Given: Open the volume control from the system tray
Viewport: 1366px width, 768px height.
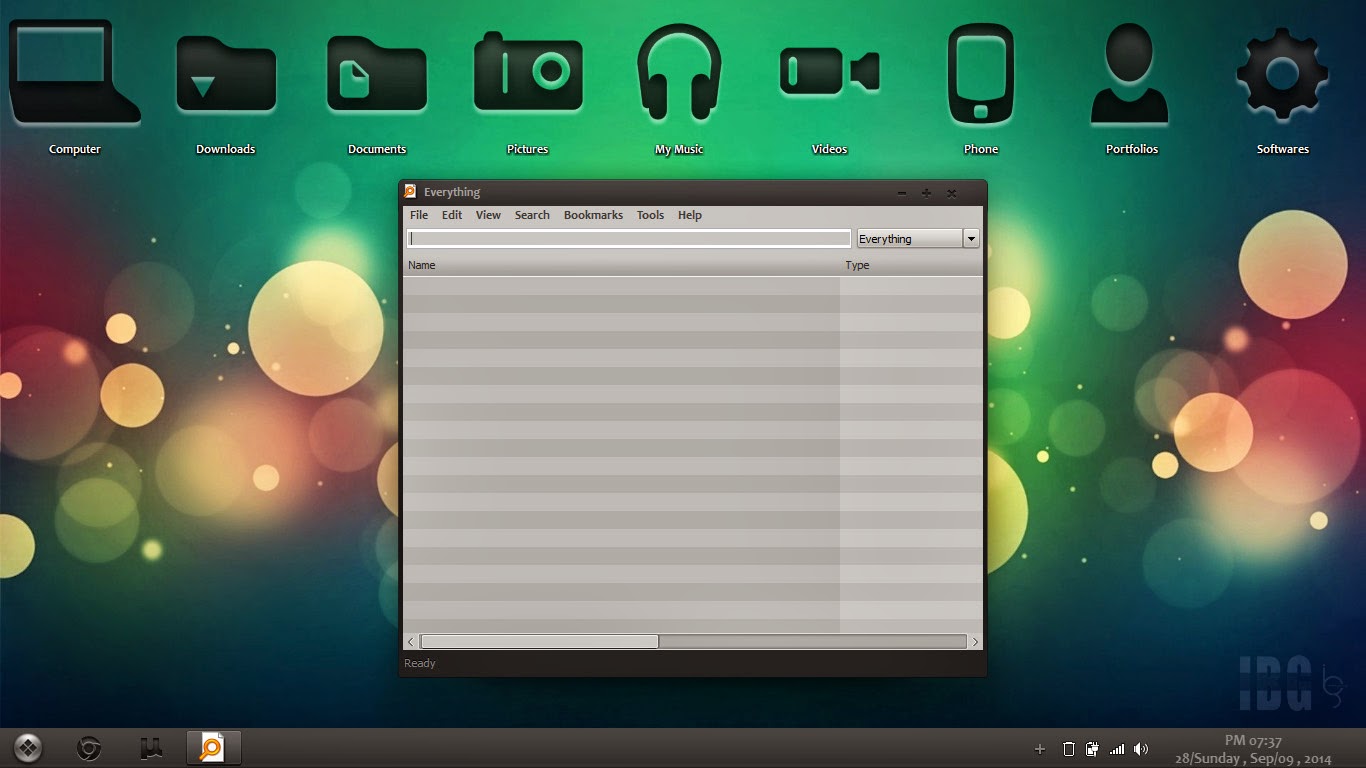Looking at the screenshot, I should (1140, 748).
